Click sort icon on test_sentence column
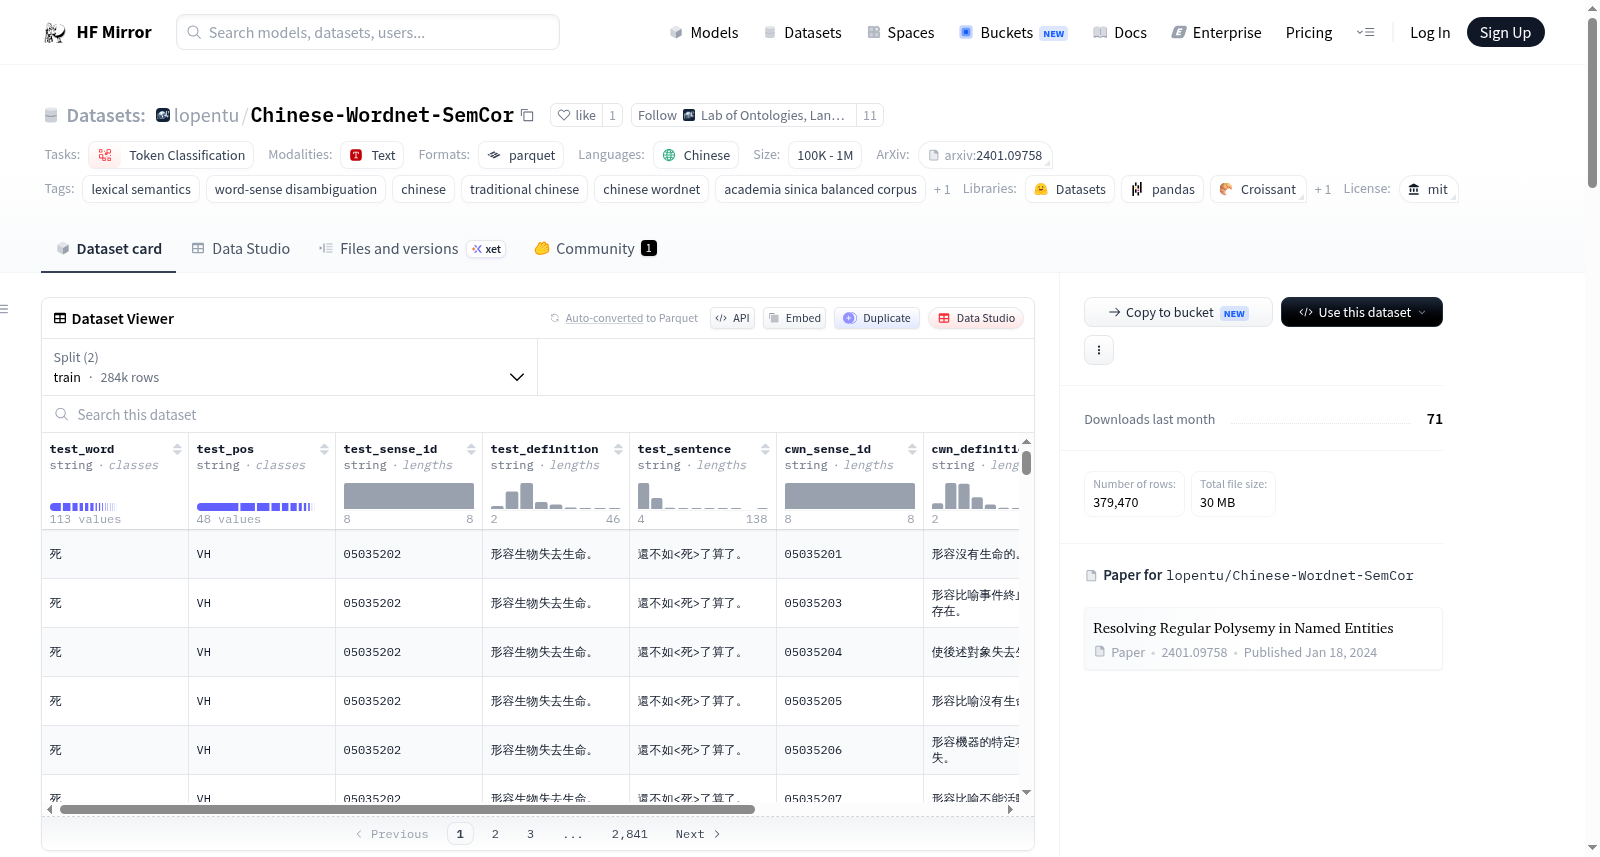 click(x=765, y=449)
